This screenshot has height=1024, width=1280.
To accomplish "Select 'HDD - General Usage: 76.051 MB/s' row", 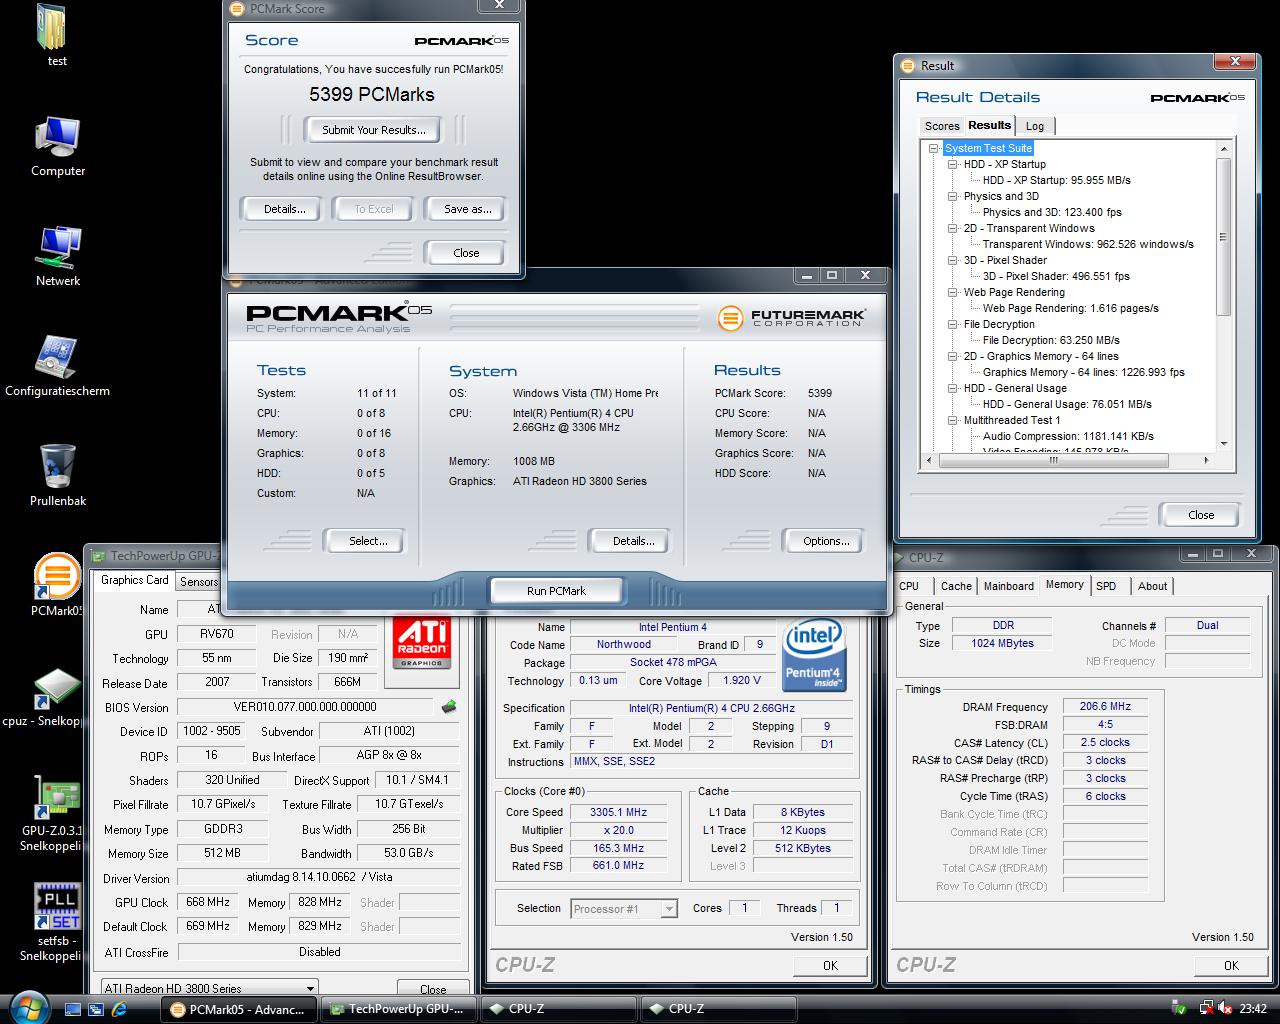I will pos(1067,404).
